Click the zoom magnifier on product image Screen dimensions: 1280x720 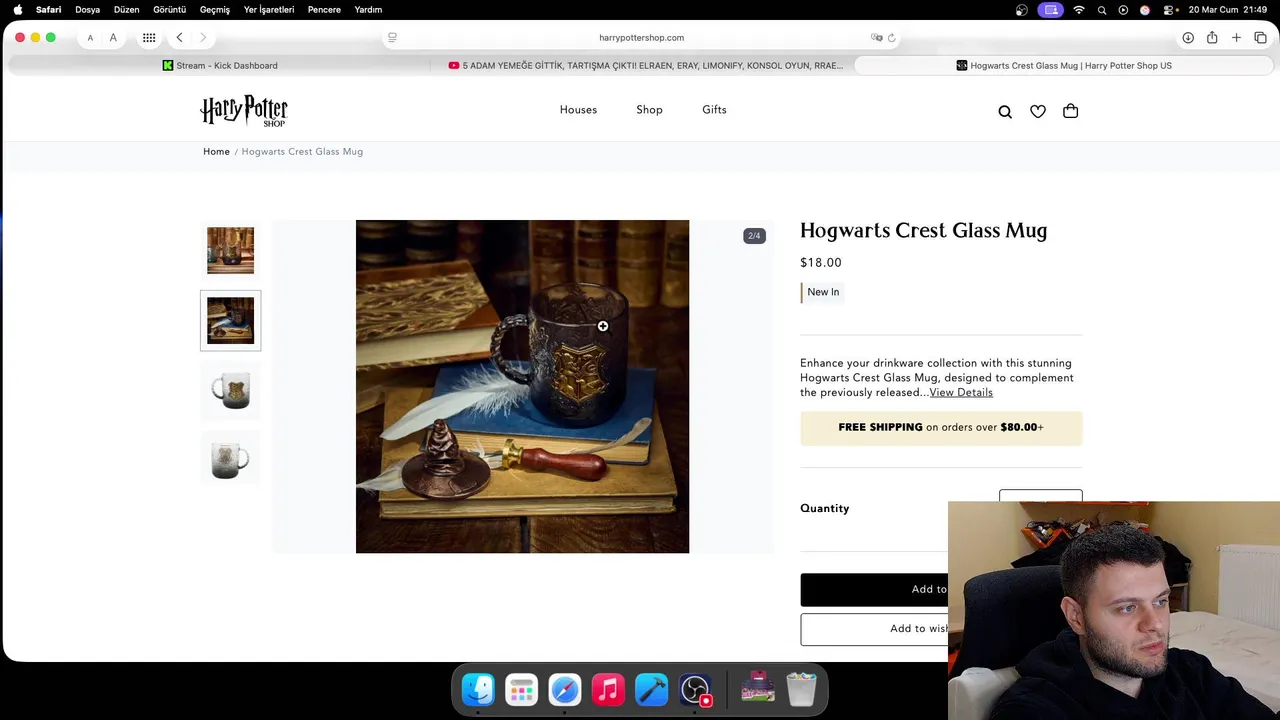coord(603,326)
